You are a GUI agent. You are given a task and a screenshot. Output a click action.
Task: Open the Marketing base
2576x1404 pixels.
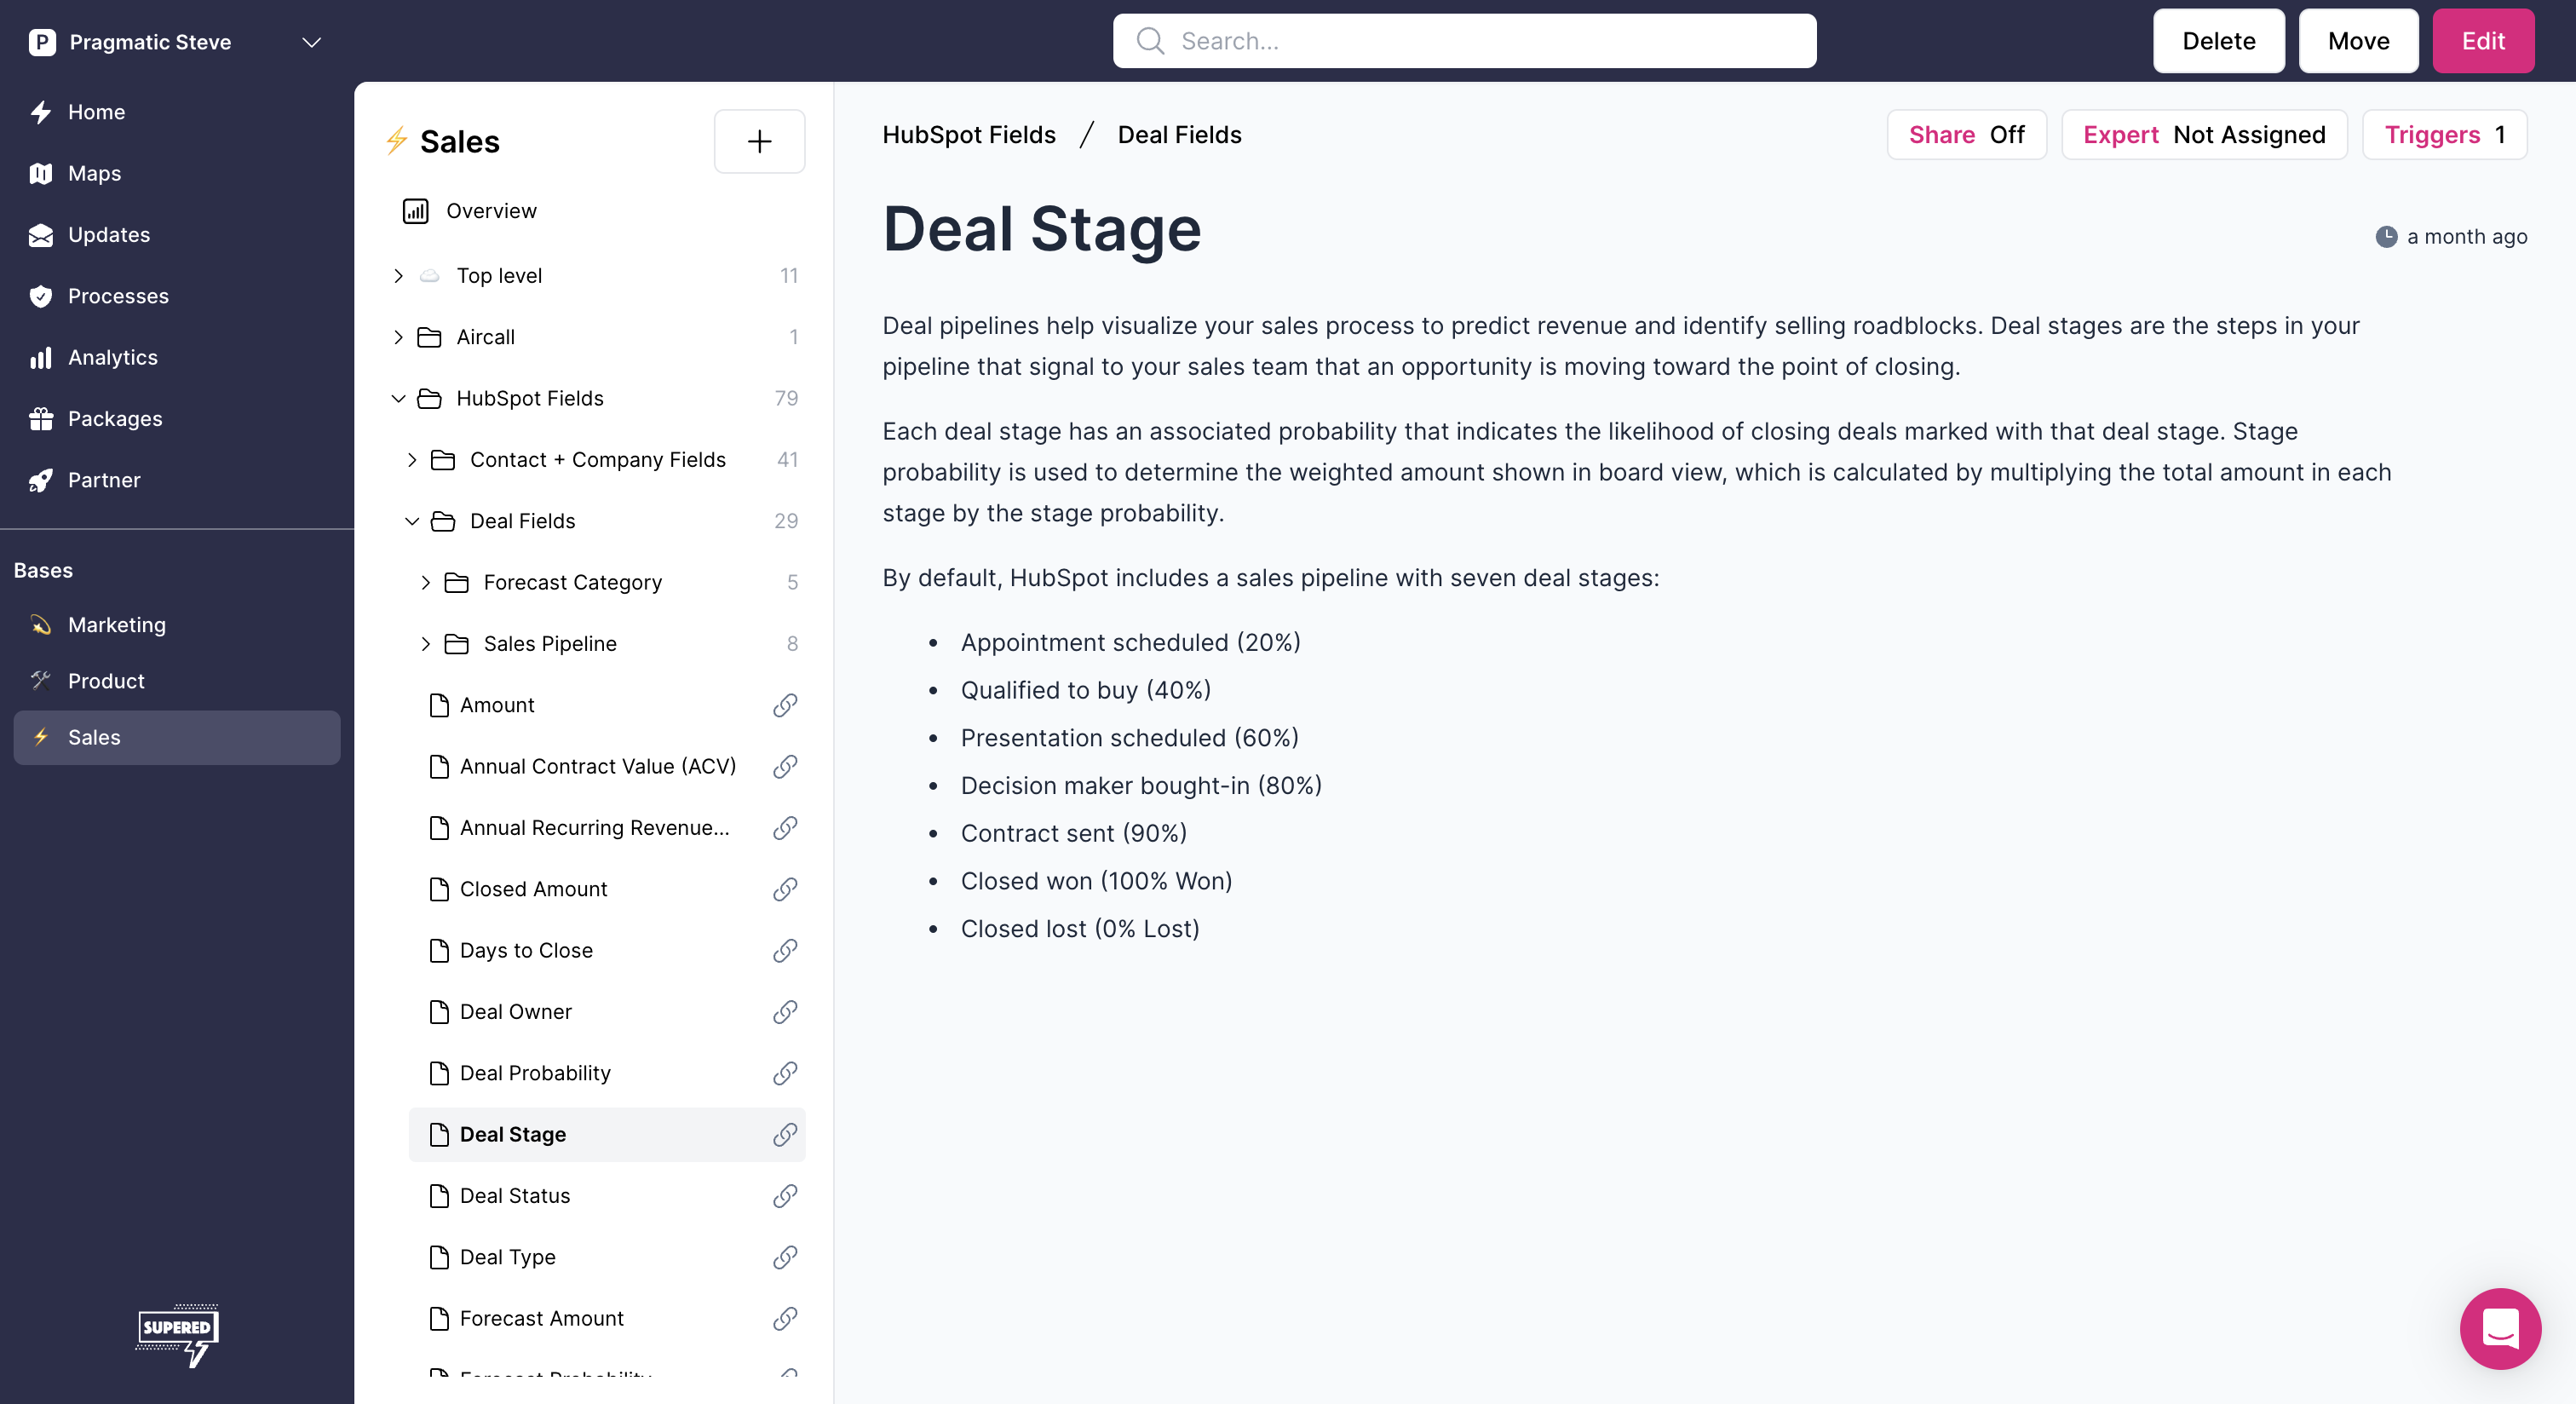[x=116, y=625]
